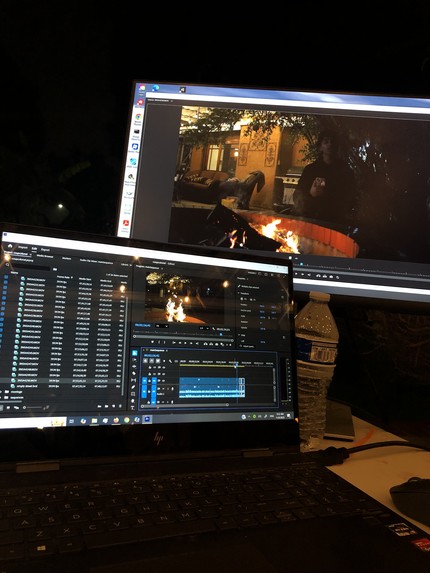Open the Export tab

45,250
